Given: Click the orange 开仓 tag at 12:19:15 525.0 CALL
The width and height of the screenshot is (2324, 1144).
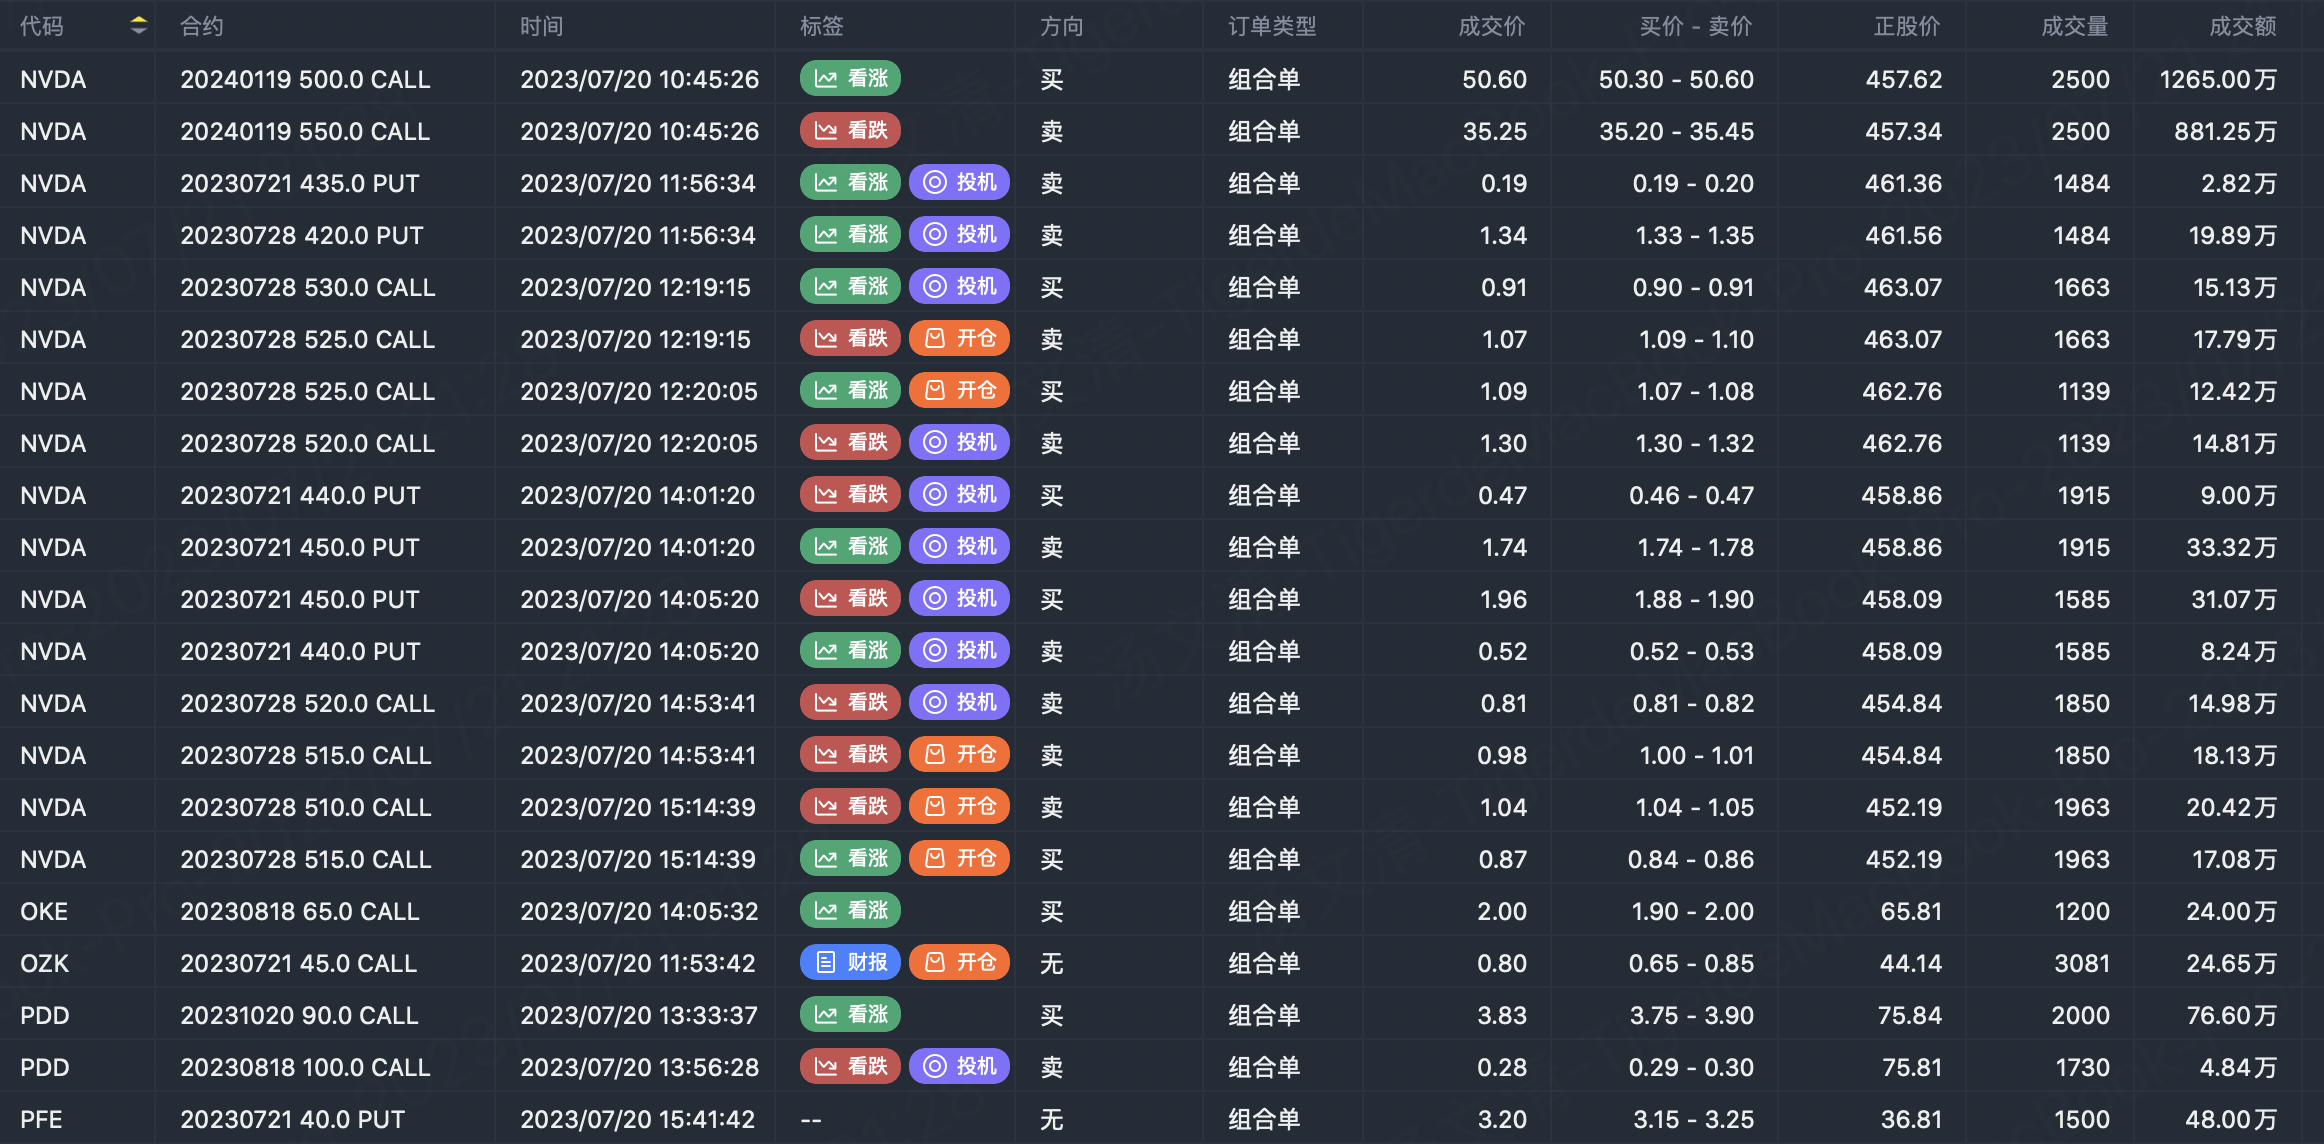Looking at the screenshot, I should pyautogui.click(x=959, y=339).
